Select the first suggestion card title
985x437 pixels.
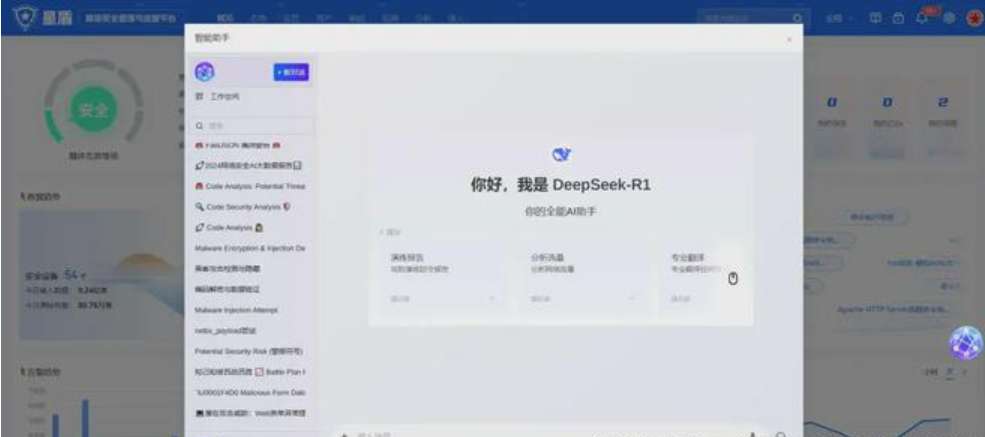coord(408,257)
